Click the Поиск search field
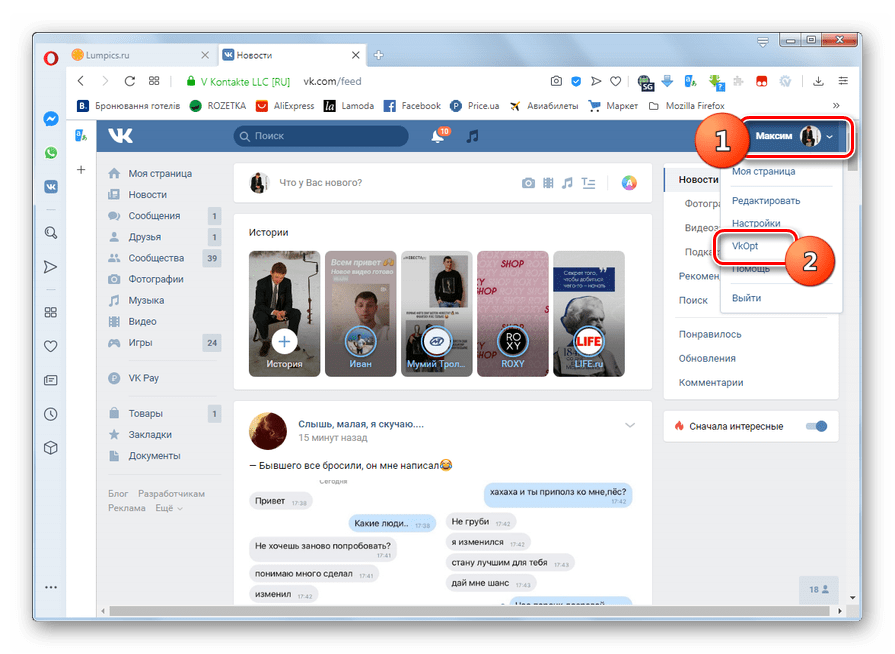This screenshot has width=895, height=654. pyautogui.click(x=320, y=136)
